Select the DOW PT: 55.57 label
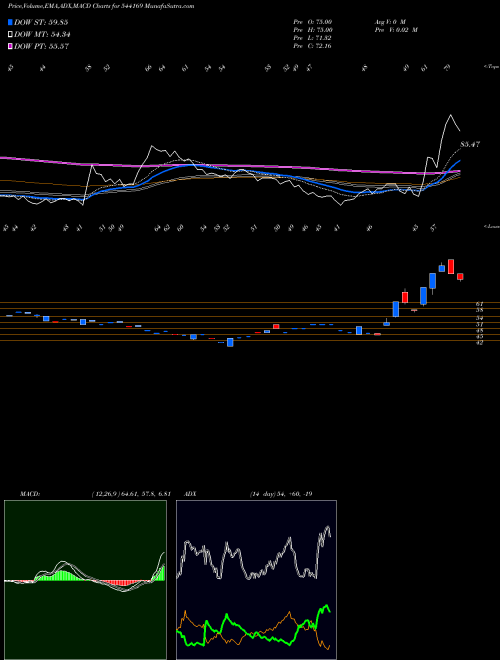The width and height of the screenshot is (500, 660). coord(41,46)
